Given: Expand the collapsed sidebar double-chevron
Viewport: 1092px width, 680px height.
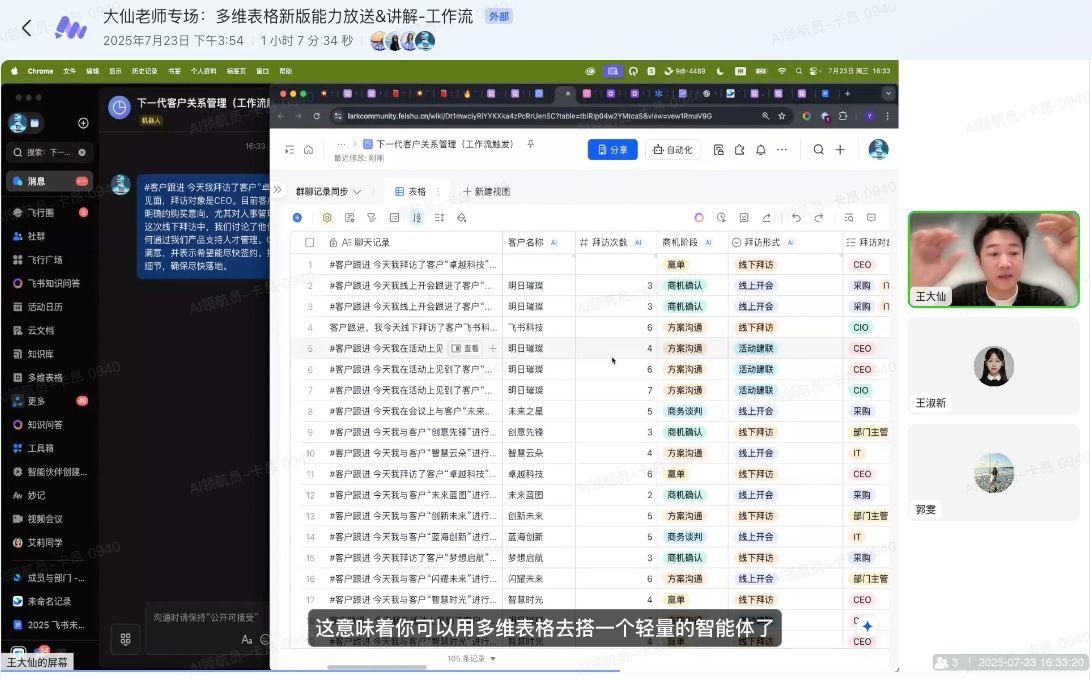Looking at the screenshot, I should point(277,191).
